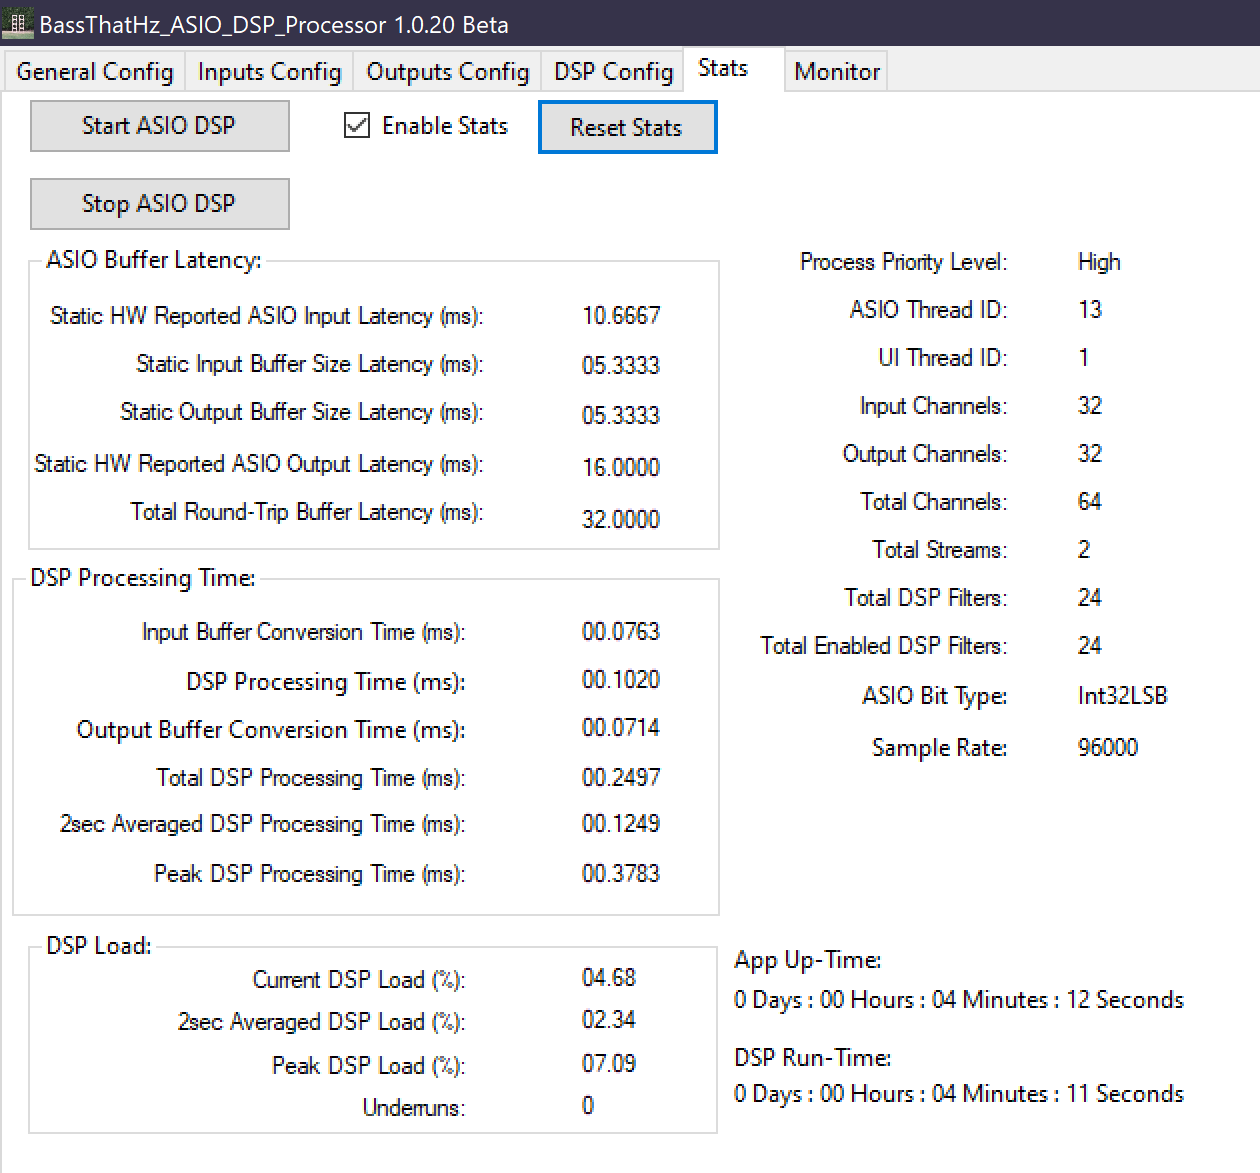This screenshot has width=1260, height=1173.
Task: Select Peak DSP Processing Time value 00.3783
Action: pyautogui.click(x=621, y=874)
